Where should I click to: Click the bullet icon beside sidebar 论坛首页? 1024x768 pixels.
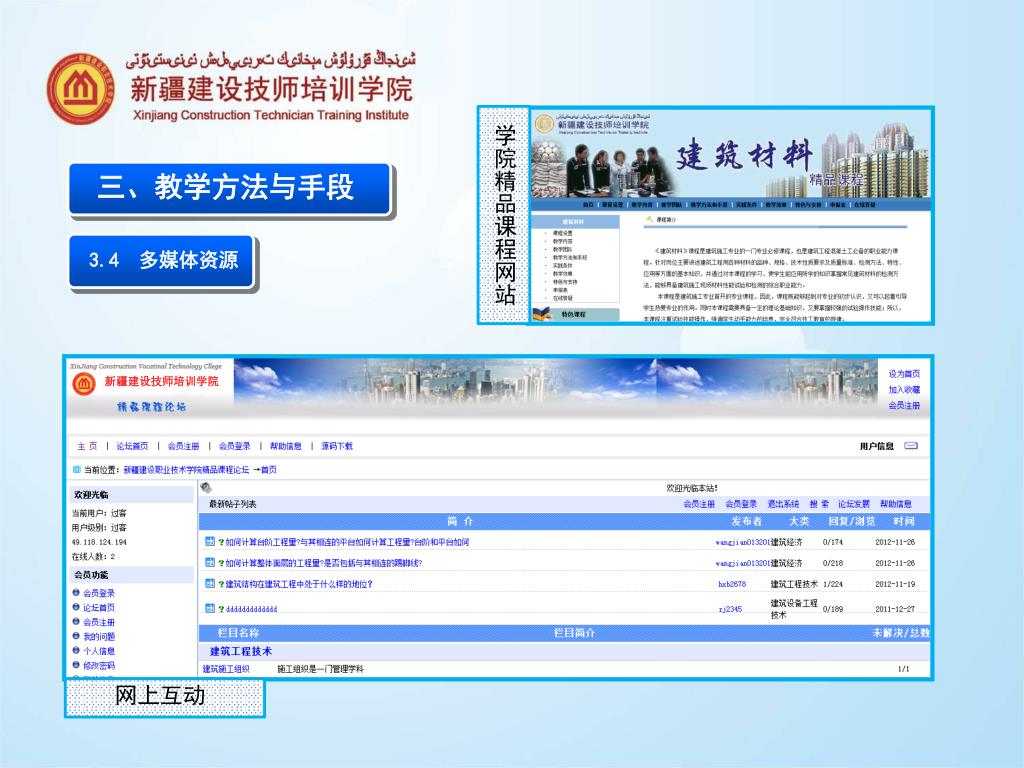coord(76,607)
